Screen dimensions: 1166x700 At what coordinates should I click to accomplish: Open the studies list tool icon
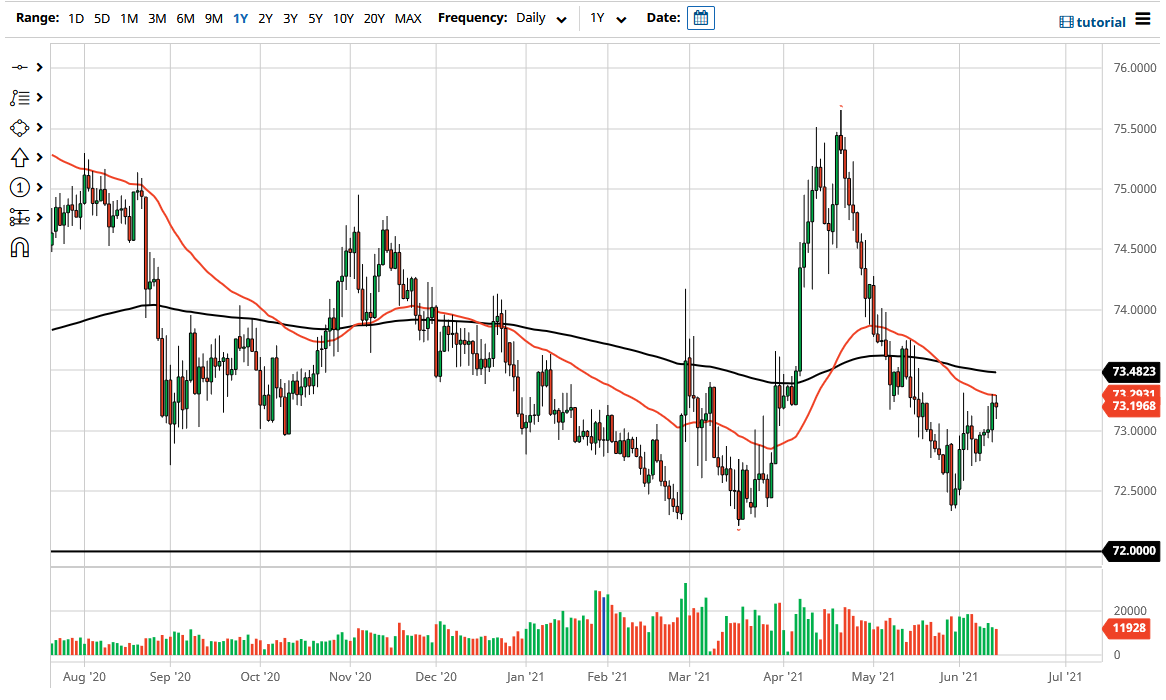click(19, 97)
